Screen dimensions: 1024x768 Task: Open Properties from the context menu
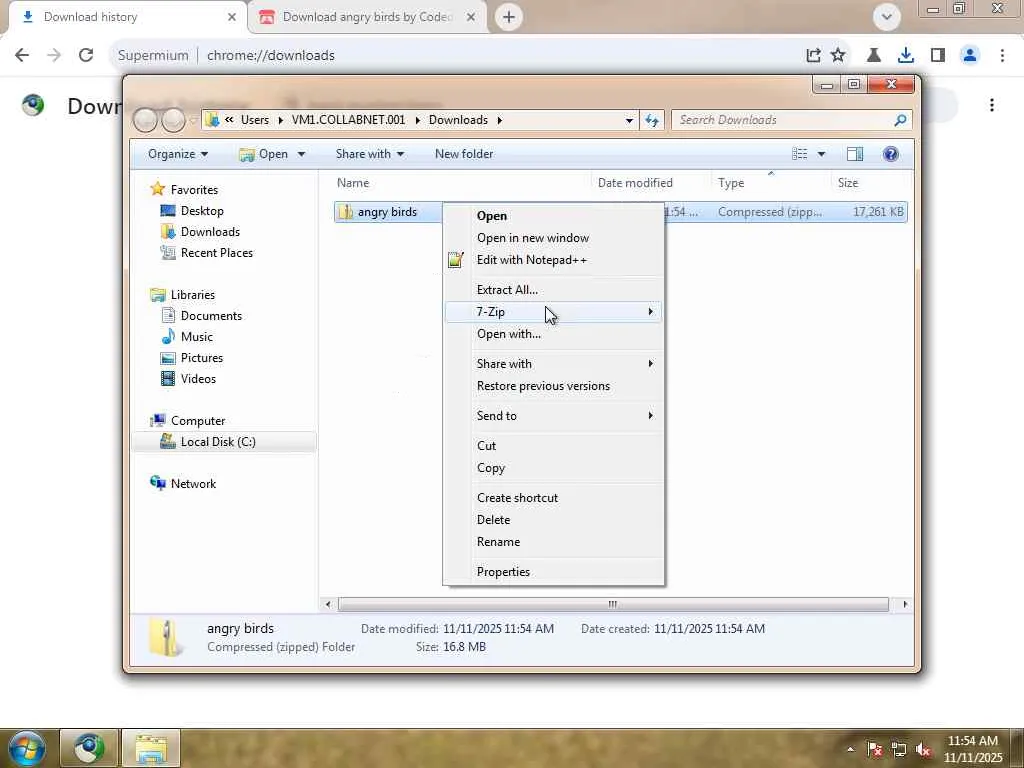554,572
